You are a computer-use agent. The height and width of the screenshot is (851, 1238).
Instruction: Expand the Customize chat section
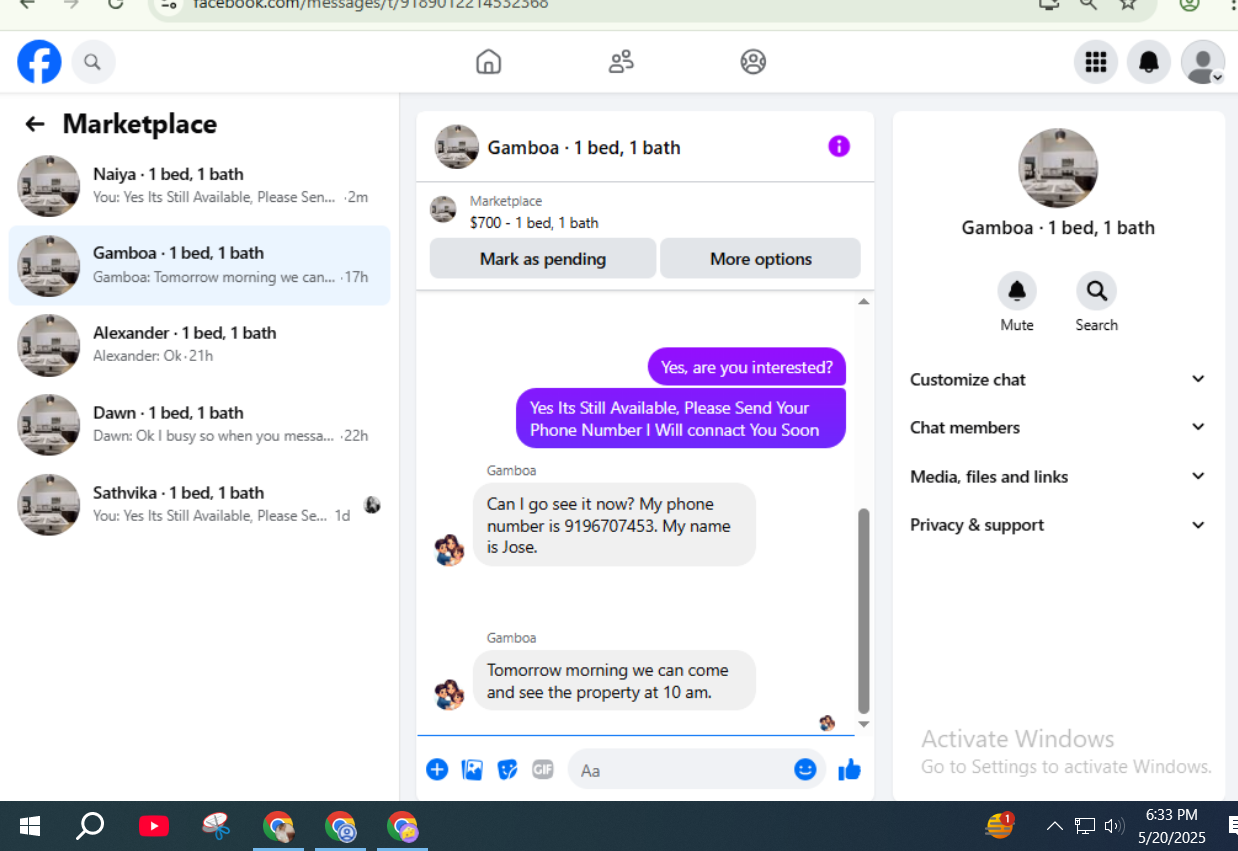[x=1058, y=380]
